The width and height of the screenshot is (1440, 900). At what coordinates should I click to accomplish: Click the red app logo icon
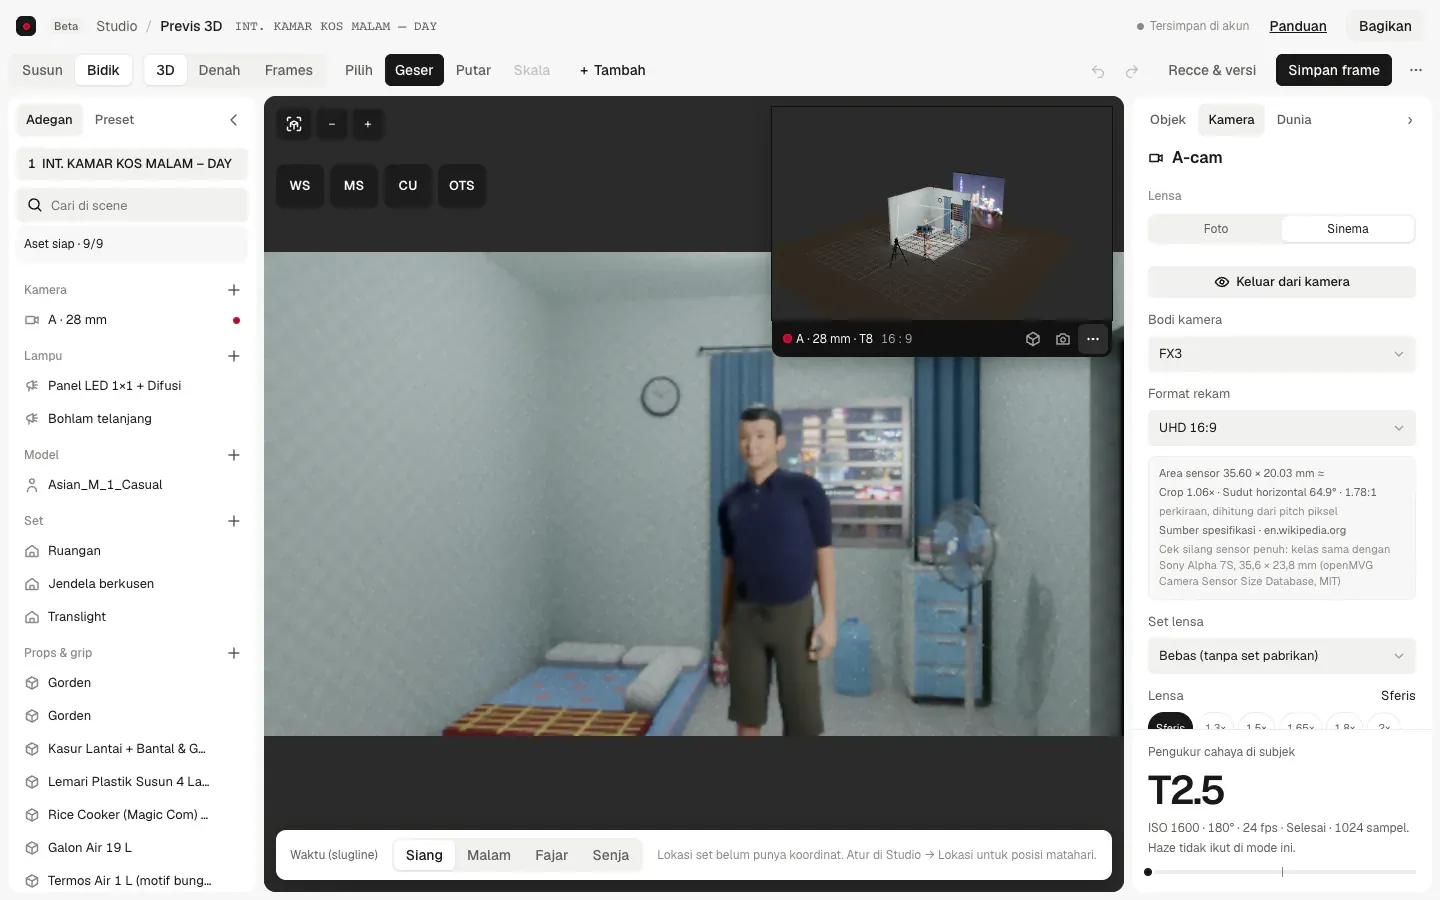click(27, 26)
